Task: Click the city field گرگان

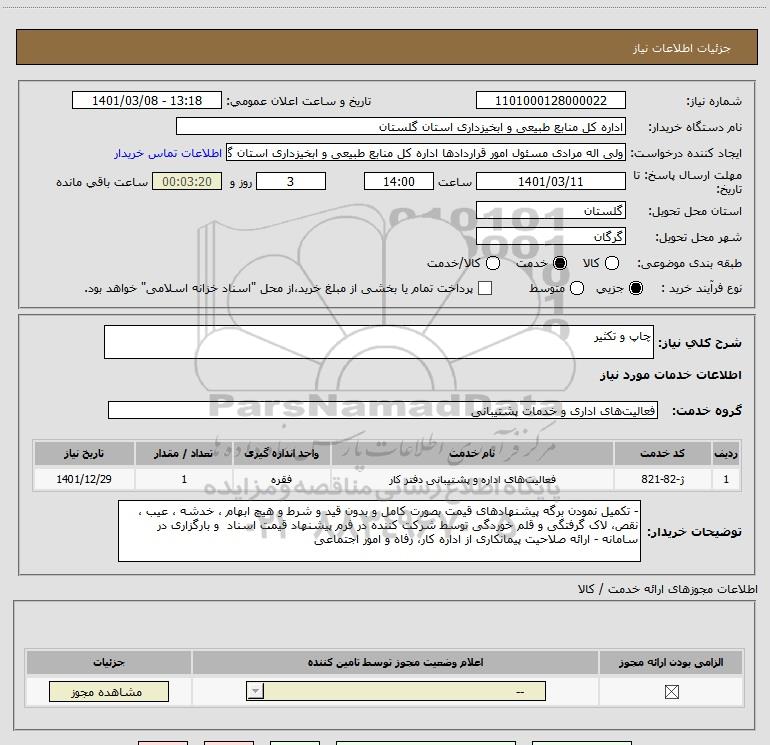Action: [x=550, y=237]
